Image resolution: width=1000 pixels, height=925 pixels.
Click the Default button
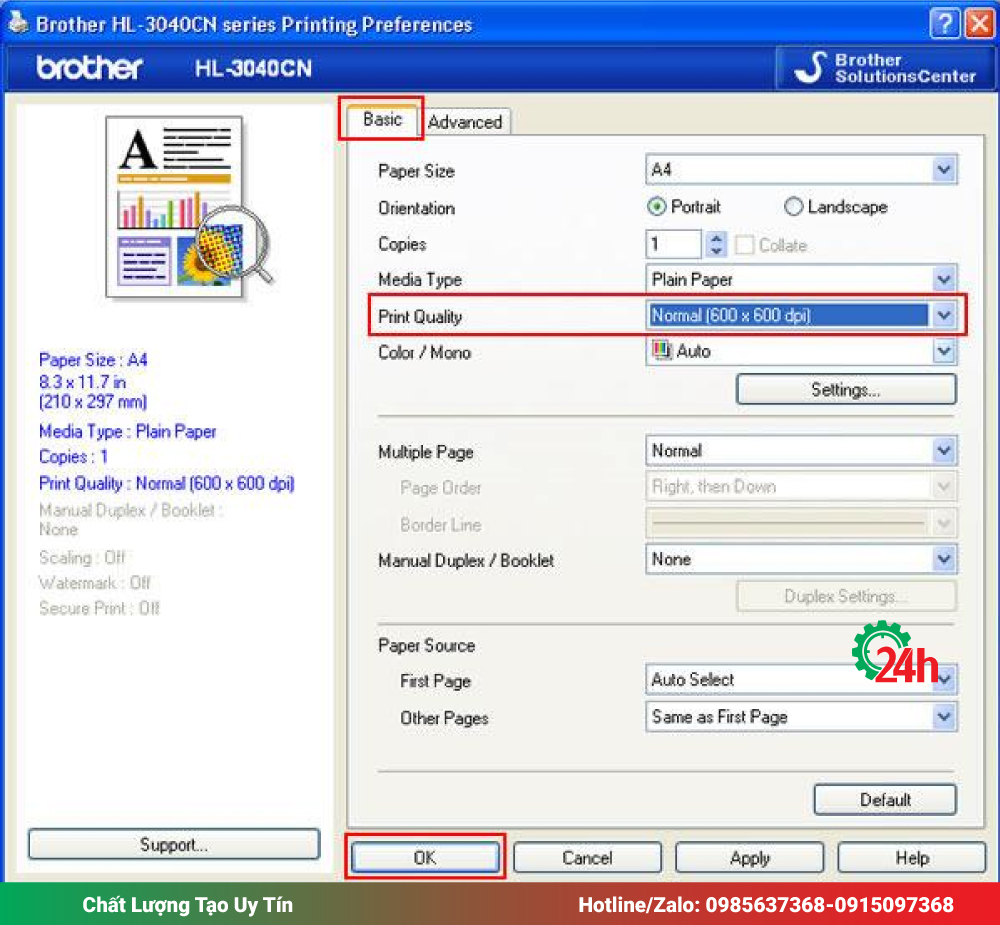885,799
